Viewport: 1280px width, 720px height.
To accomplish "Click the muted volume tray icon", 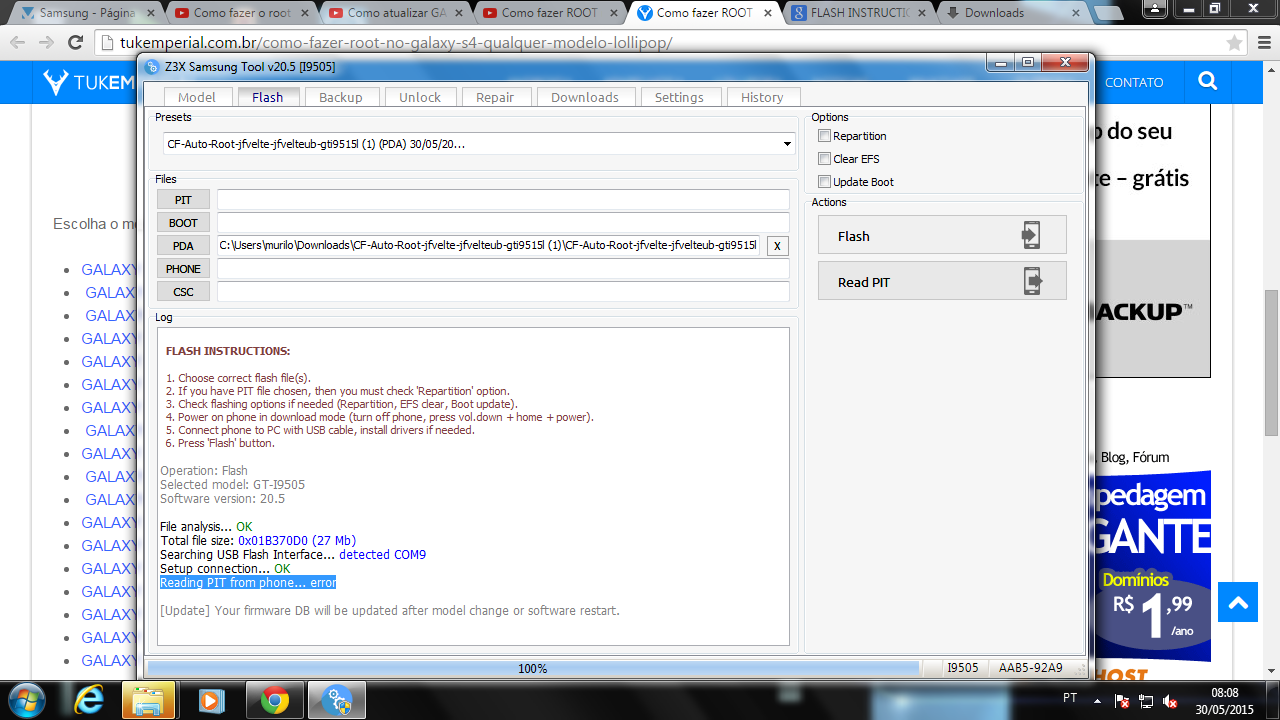I will 1170,702.
